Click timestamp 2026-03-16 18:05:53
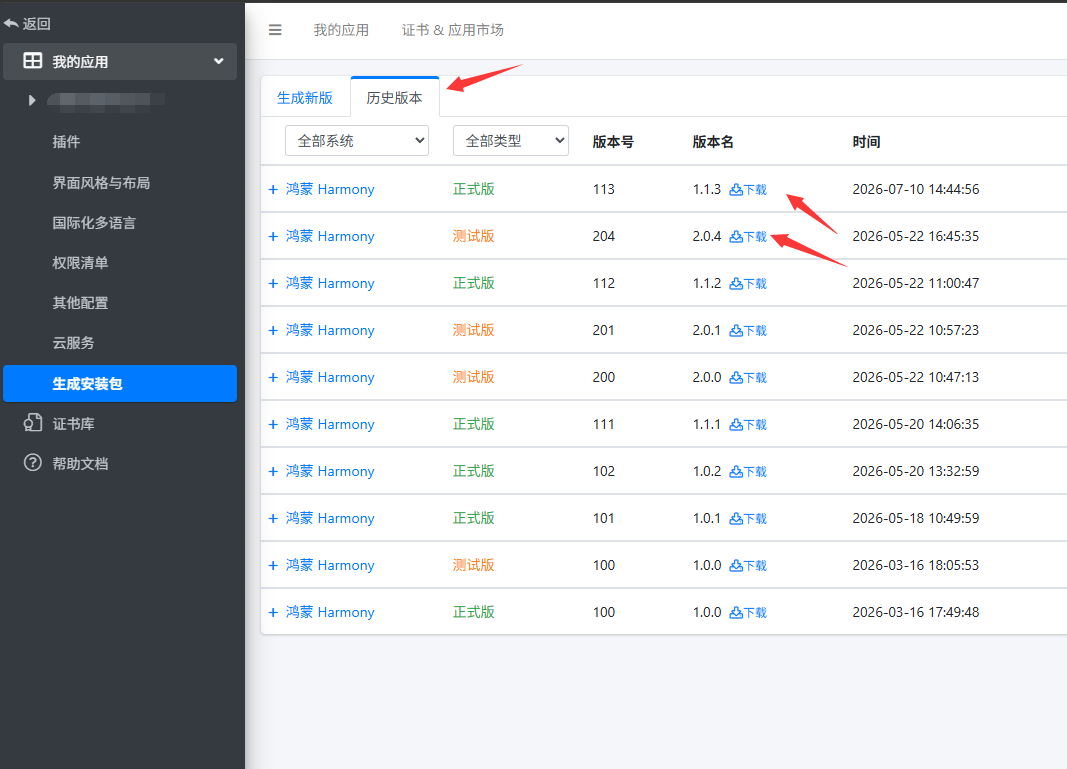The height and width of the screenshot is (769, 1067). [916, 565]
